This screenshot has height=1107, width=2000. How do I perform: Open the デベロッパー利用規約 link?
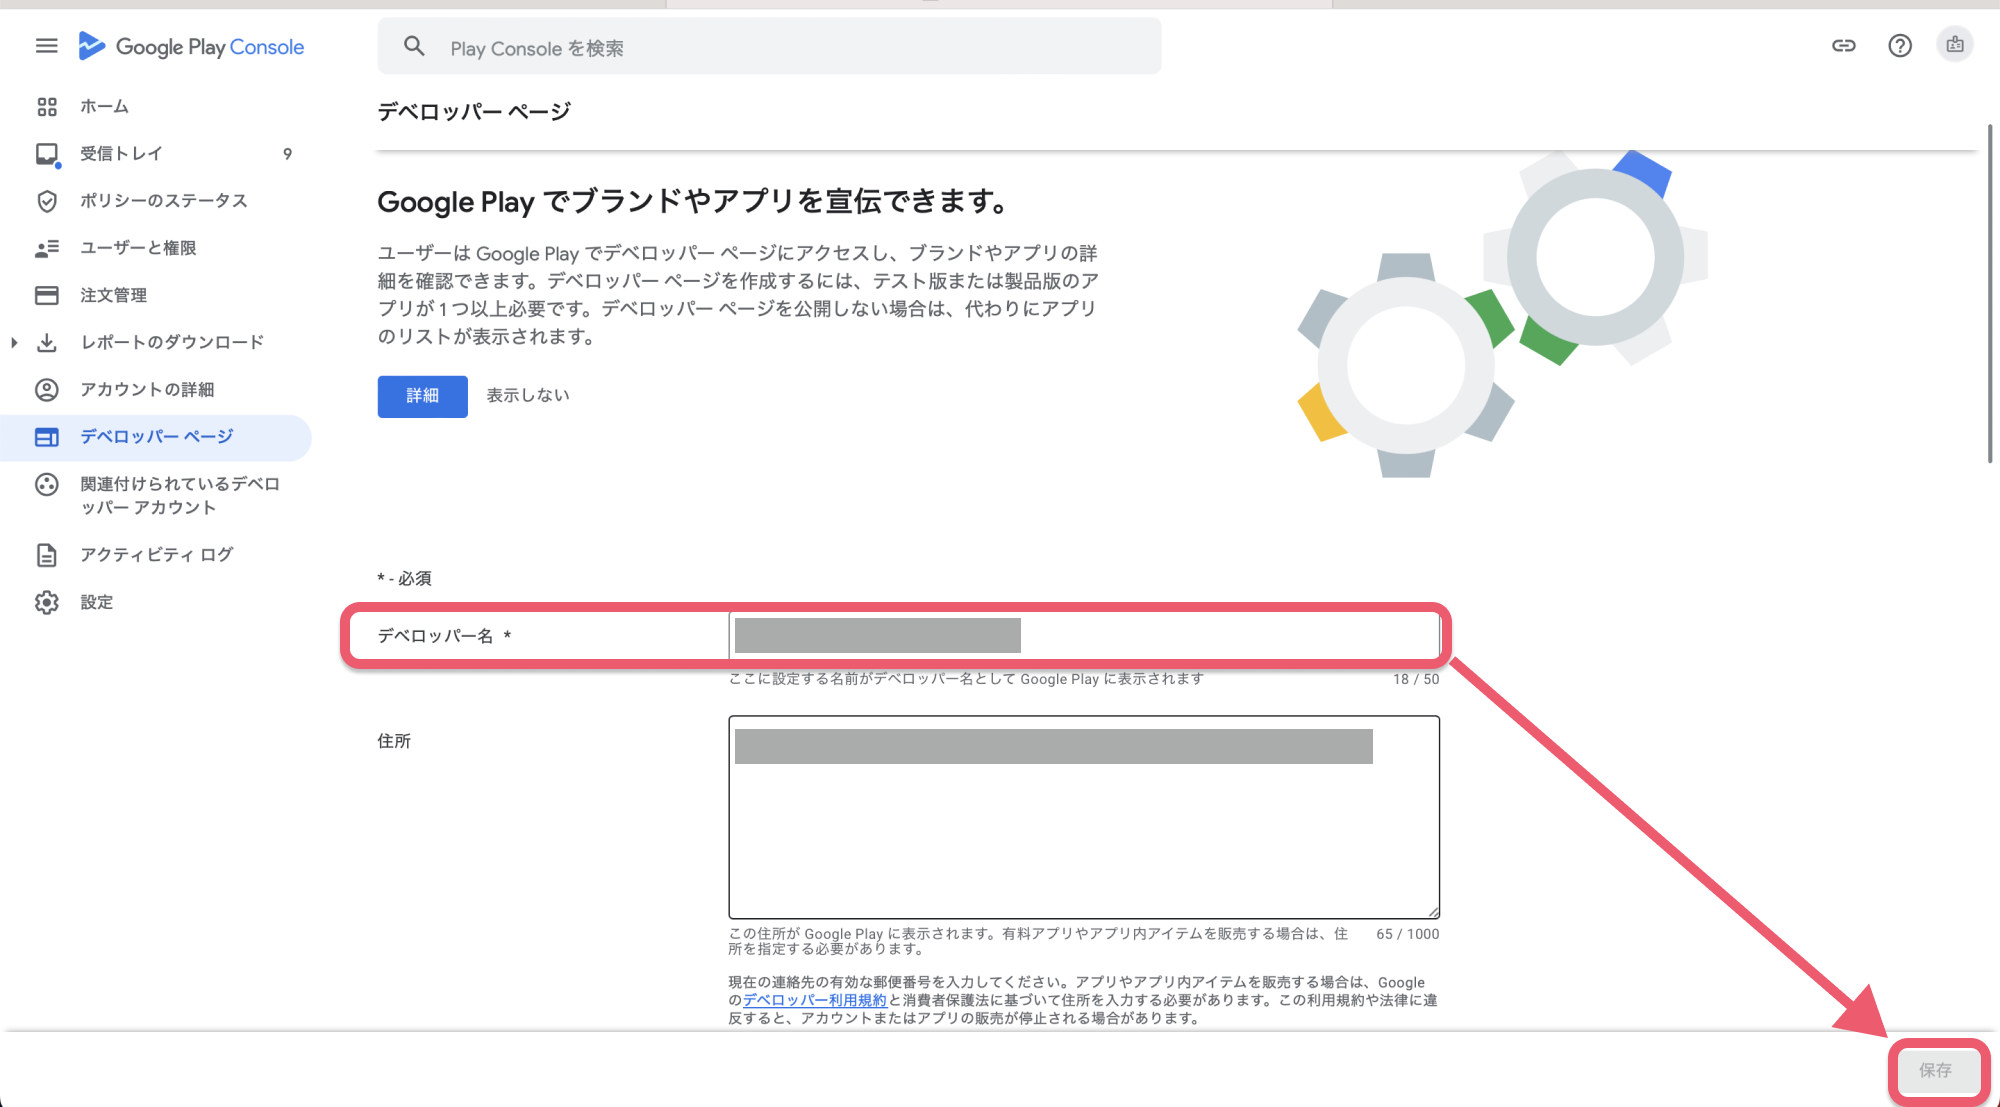click(815, 1000)
